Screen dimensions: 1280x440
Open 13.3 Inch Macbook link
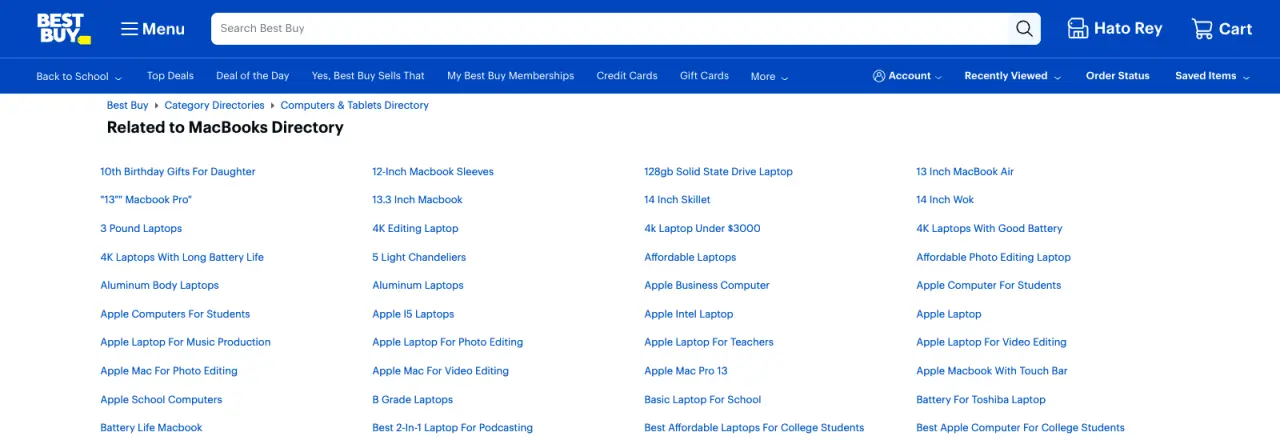coord(417,200)
